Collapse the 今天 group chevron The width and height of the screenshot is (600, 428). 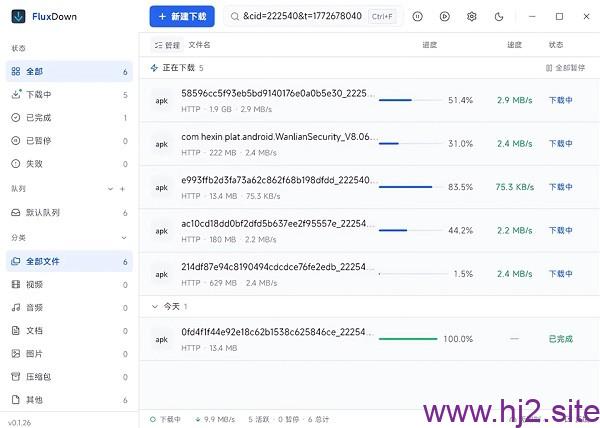(155, 306)
